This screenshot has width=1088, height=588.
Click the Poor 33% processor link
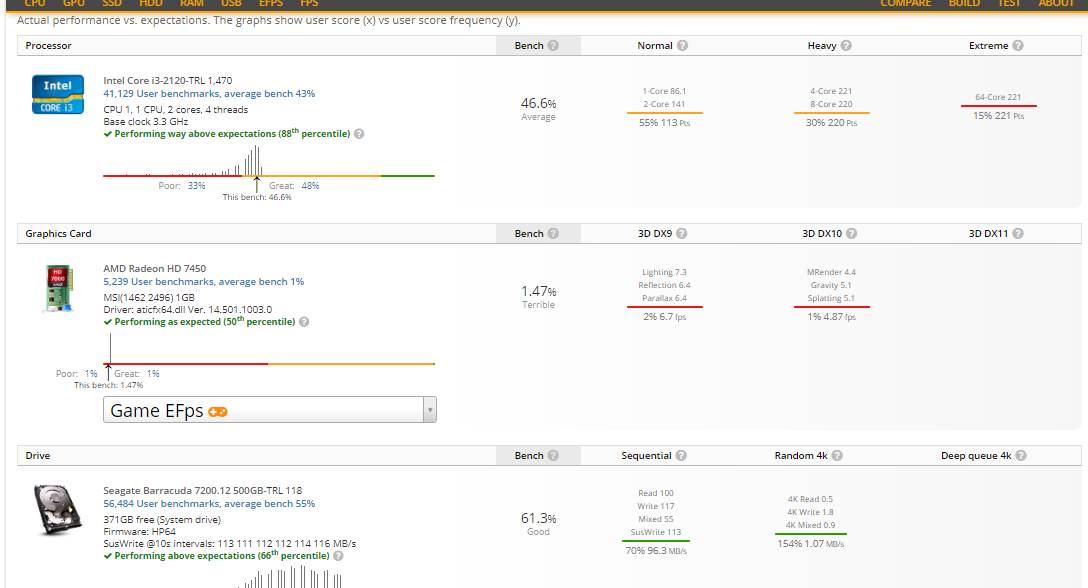196,186
